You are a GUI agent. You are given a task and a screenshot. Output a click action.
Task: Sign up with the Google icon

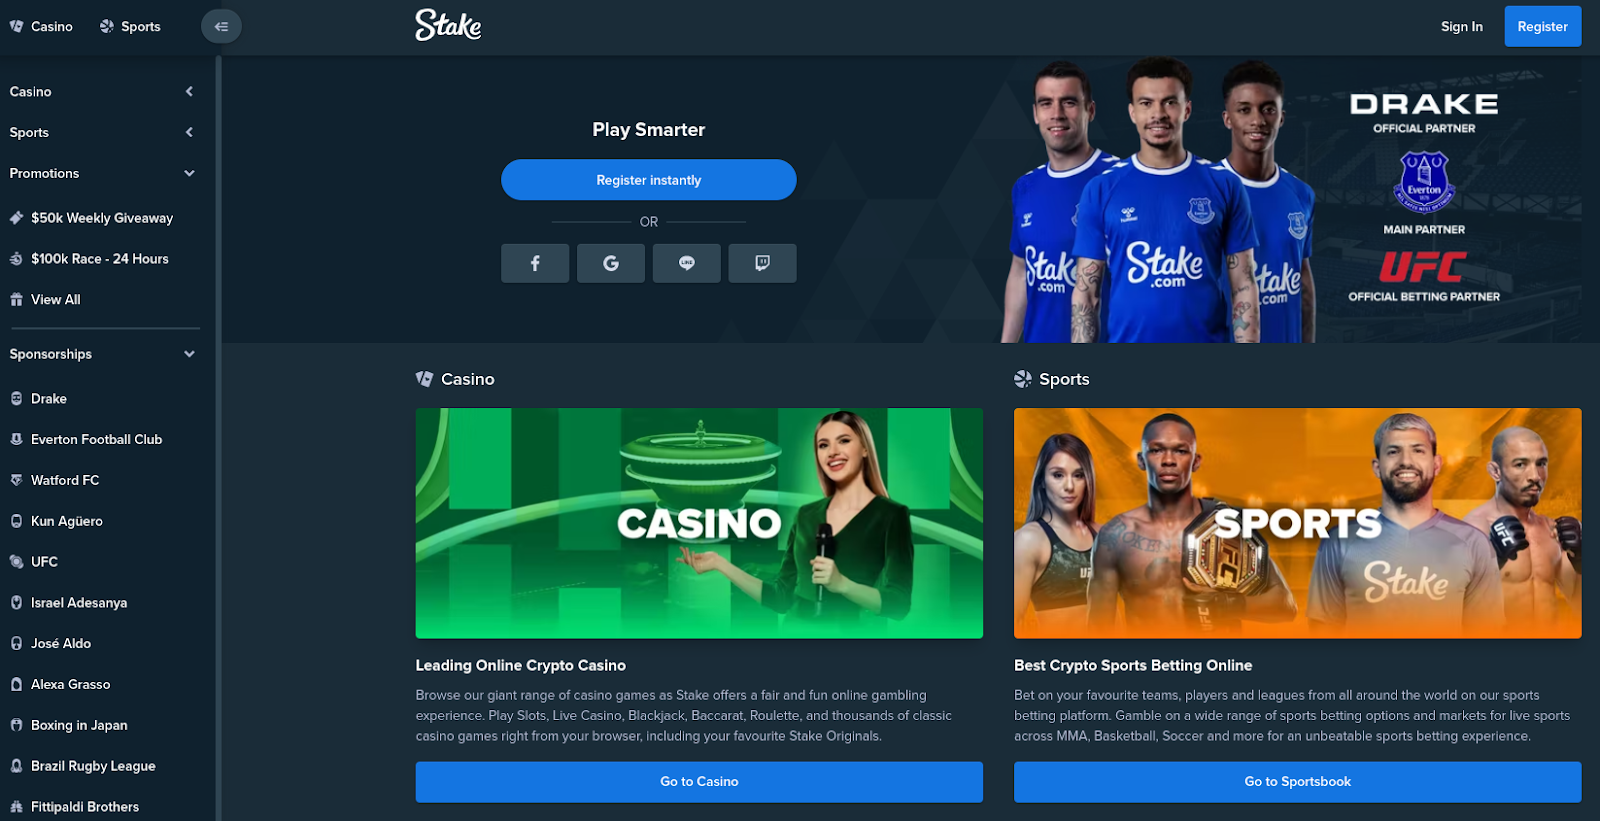(611, 263)
